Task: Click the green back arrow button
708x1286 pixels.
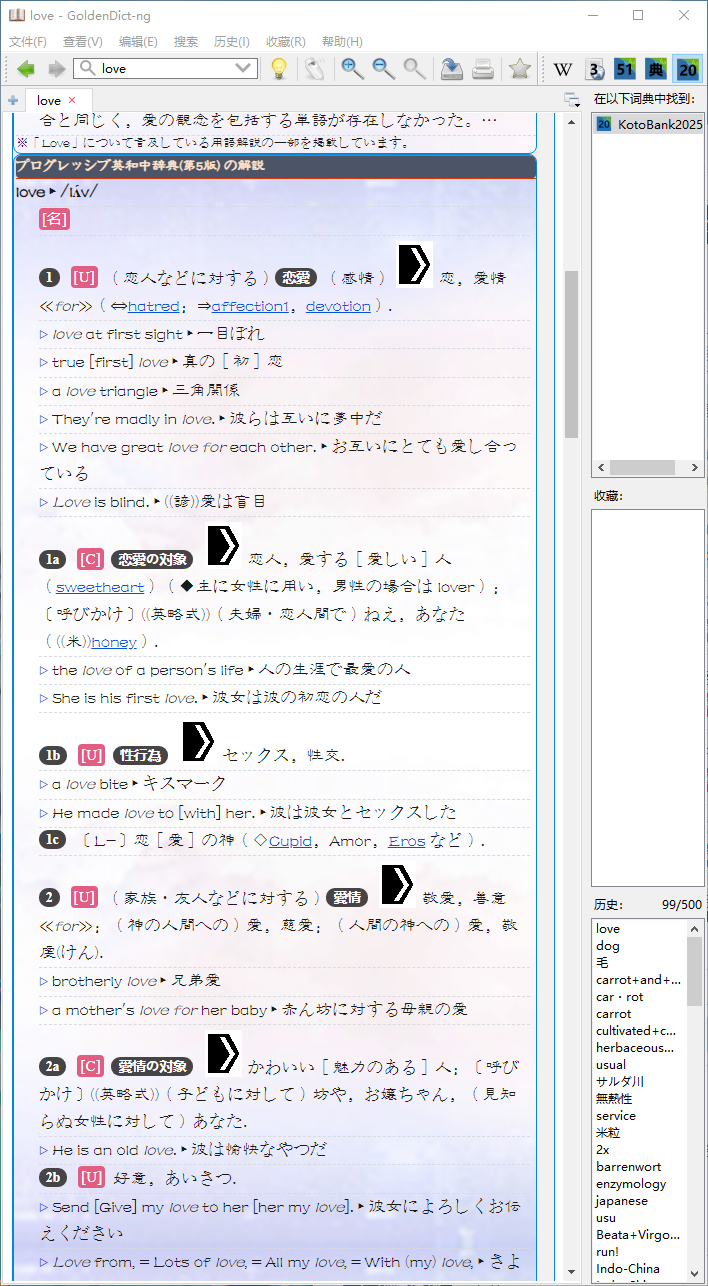Action: click(26, 69)
